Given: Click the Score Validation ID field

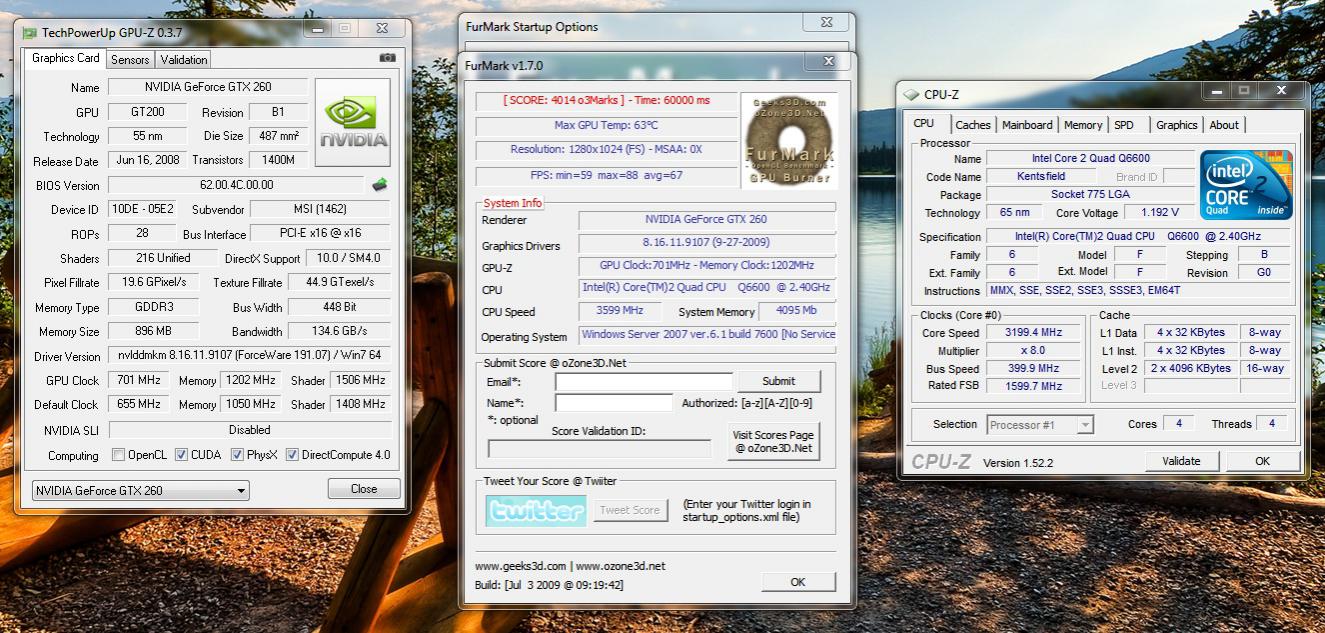Looking at the screenshot, I should click(599, 449).
